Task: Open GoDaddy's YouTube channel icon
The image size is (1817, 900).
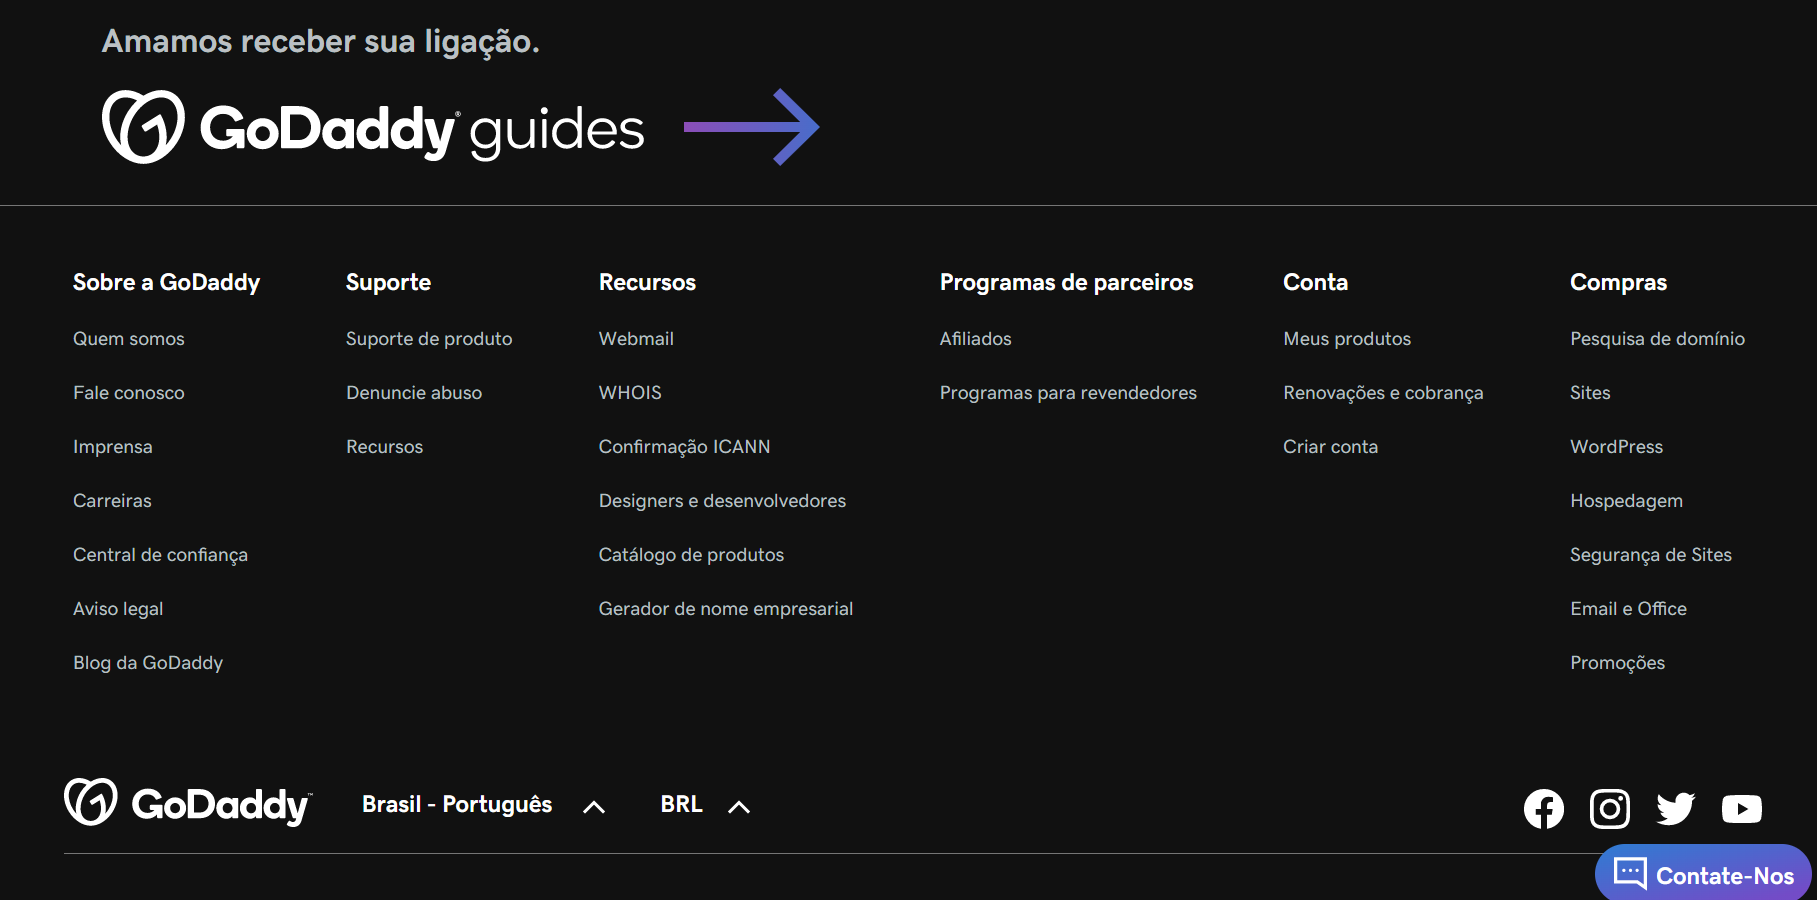Action: point(1742,808)
